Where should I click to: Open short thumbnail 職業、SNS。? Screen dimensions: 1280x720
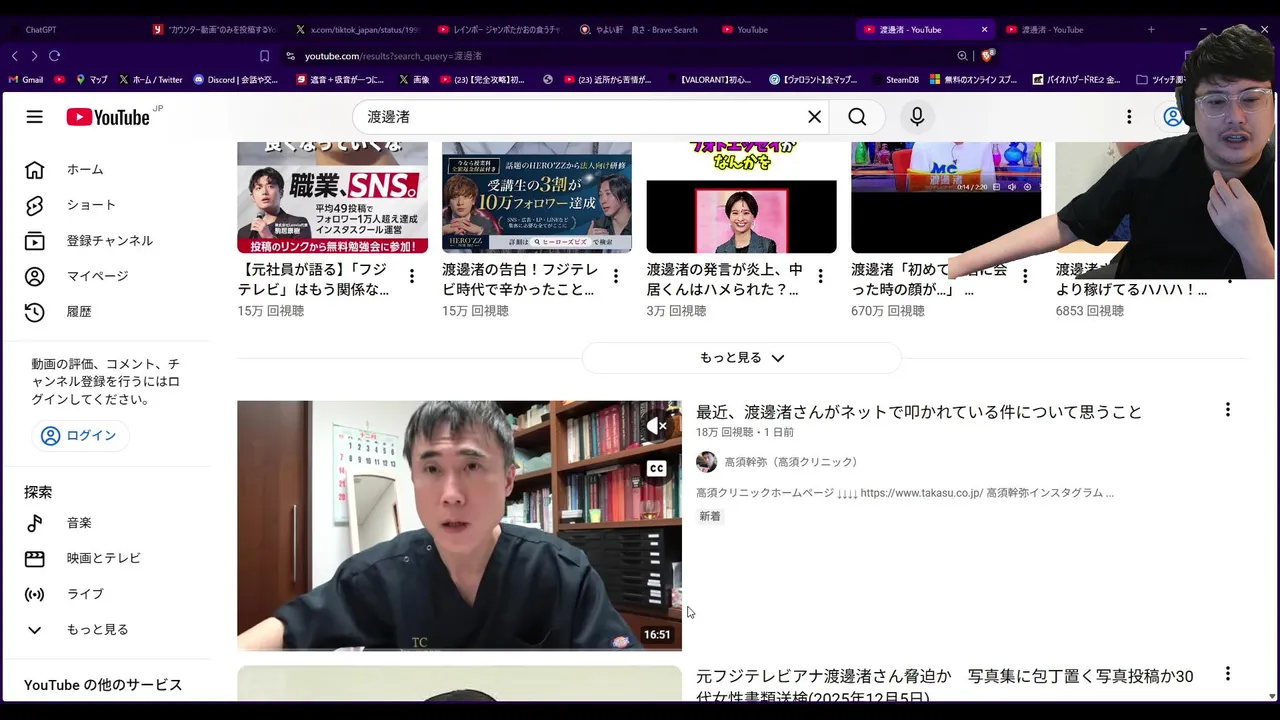coord(332,197)
